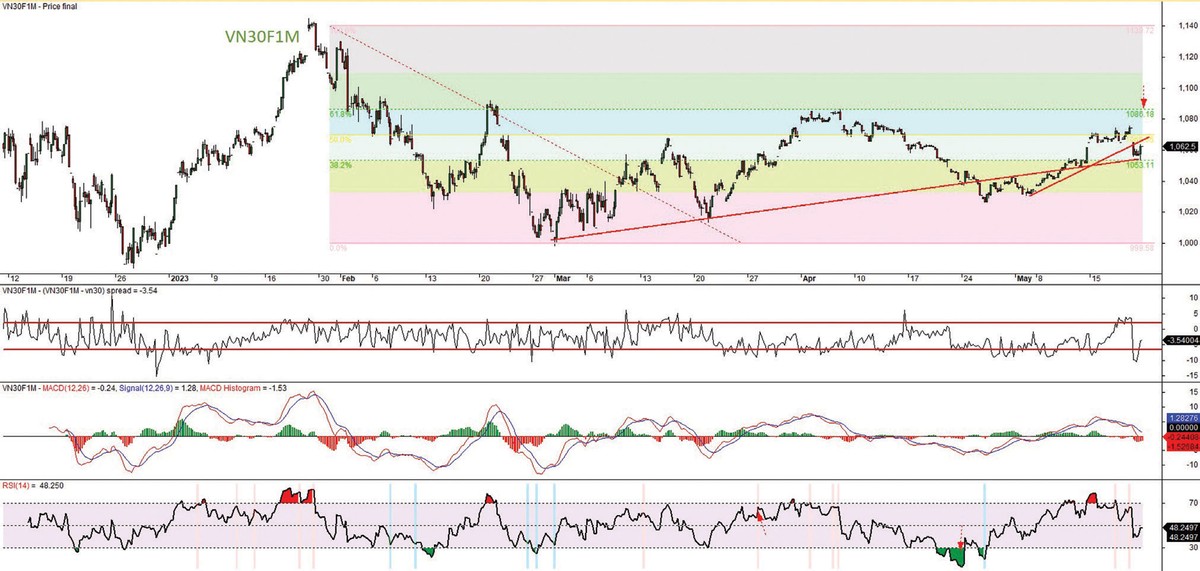The image size is (1200, 571).
Task: Click the red arrow in the green RSI oversold zone
Action: point(960,543)
